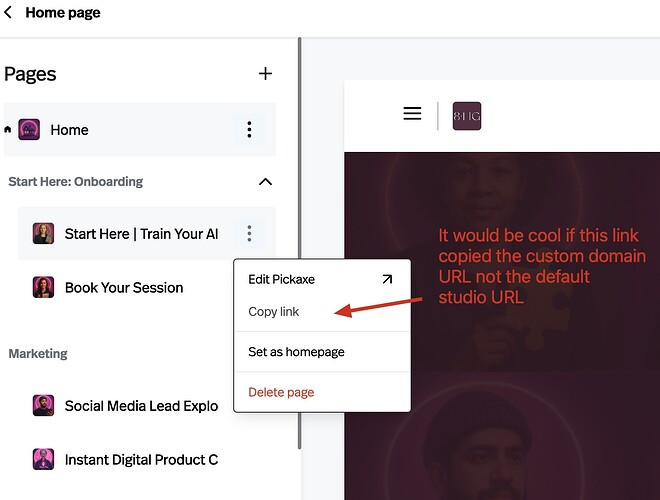Screen dimensions: 660x500
Task: Collapse the Start Here: Onboarding section
Action: (x=265, y=182)
